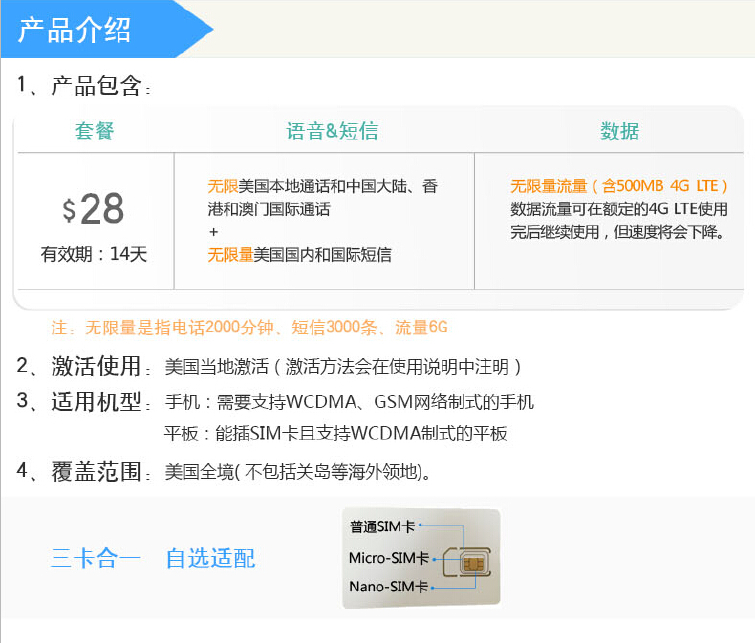Click the orange 无限量 before 美国国内和国际短信
Screen dimensions: 755x643
click(x=230, y=255)
